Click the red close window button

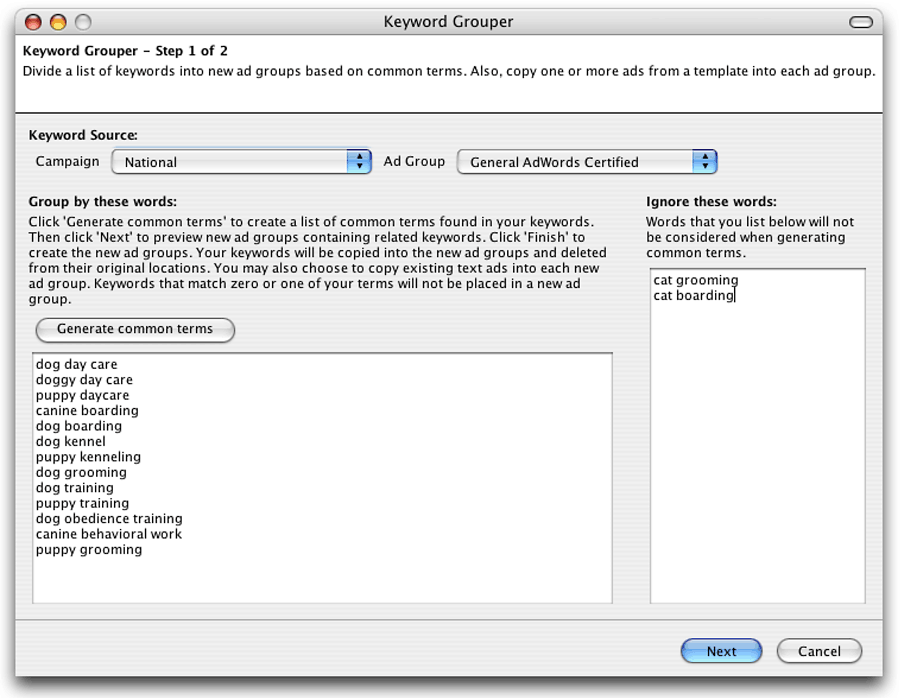(33, 22)
